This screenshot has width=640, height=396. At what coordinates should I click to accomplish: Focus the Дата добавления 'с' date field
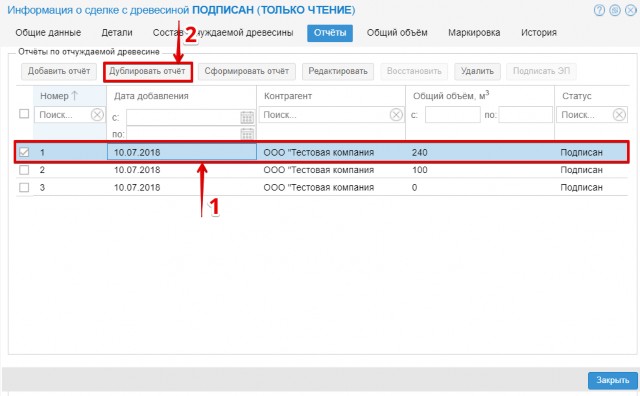coord(183,118)
